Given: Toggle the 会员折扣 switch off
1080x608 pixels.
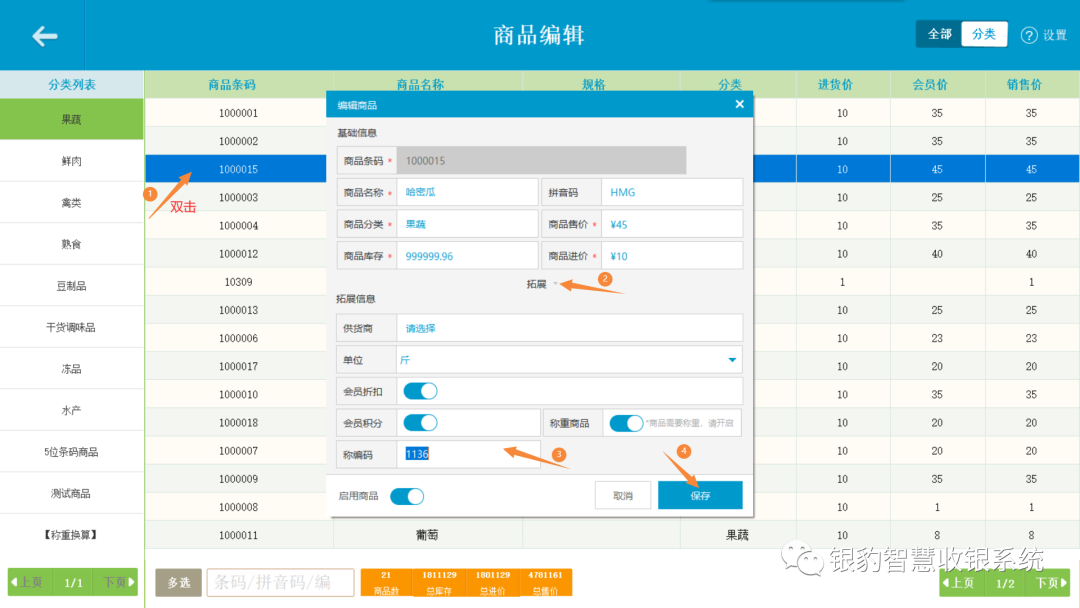Looking at the screenshot, I should pyautogui.click(x=420, y=391).
